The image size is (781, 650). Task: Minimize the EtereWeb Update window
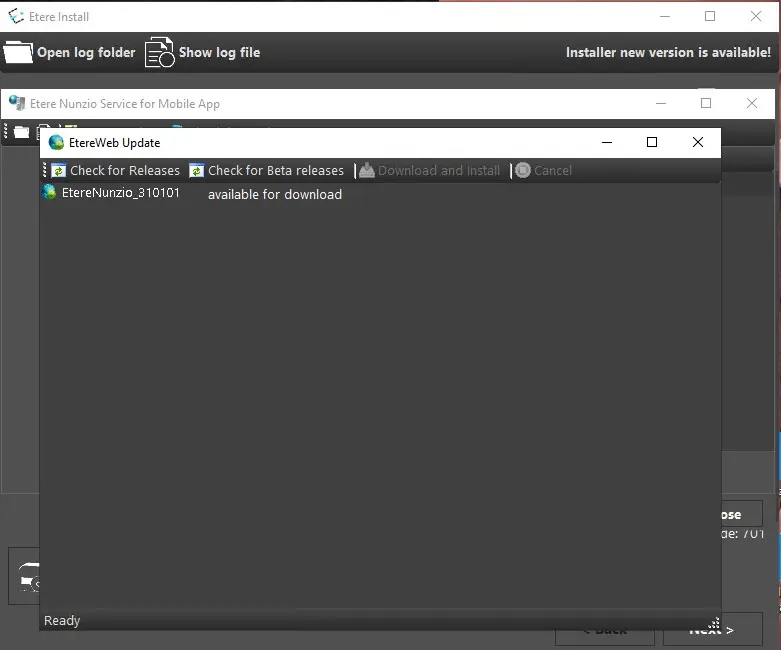(607, 142)
